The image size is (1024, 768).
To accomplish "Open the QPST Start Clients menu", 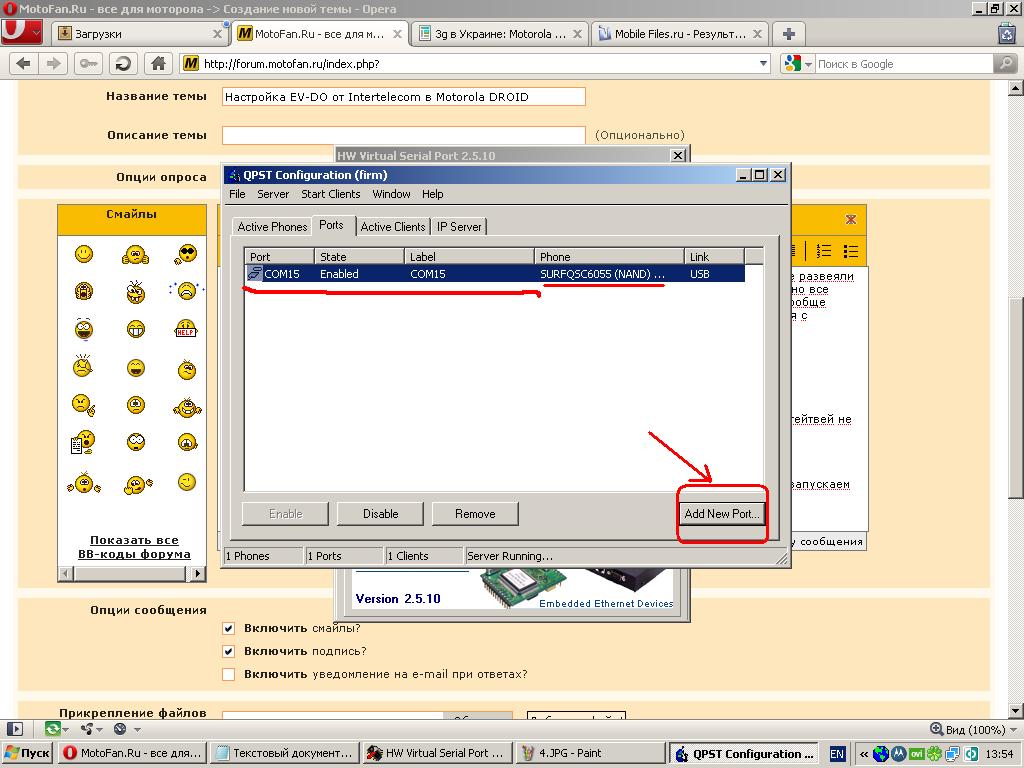I will 330,194.
